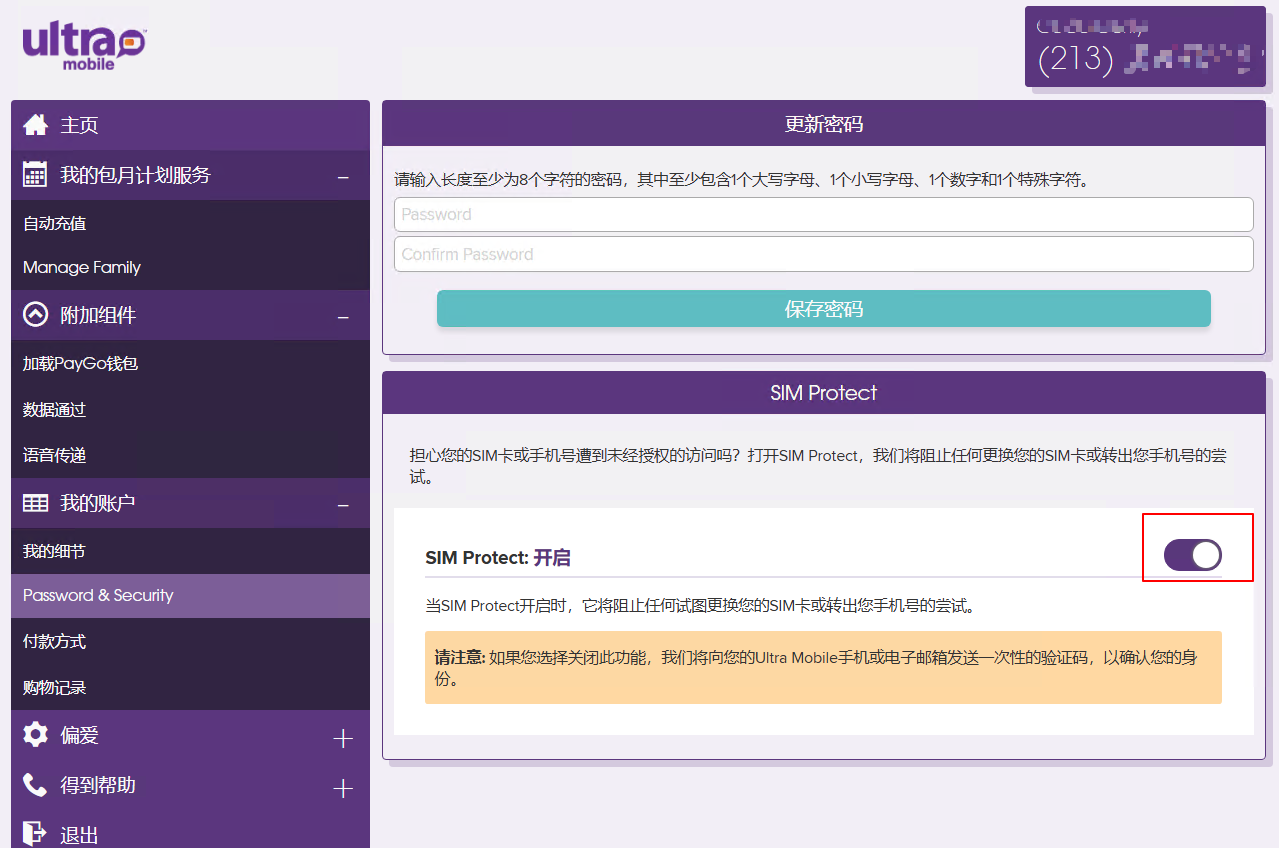This screenshot has width=1279, height=848.
Task: Open the Password & Security page
Action: [98, 595]
